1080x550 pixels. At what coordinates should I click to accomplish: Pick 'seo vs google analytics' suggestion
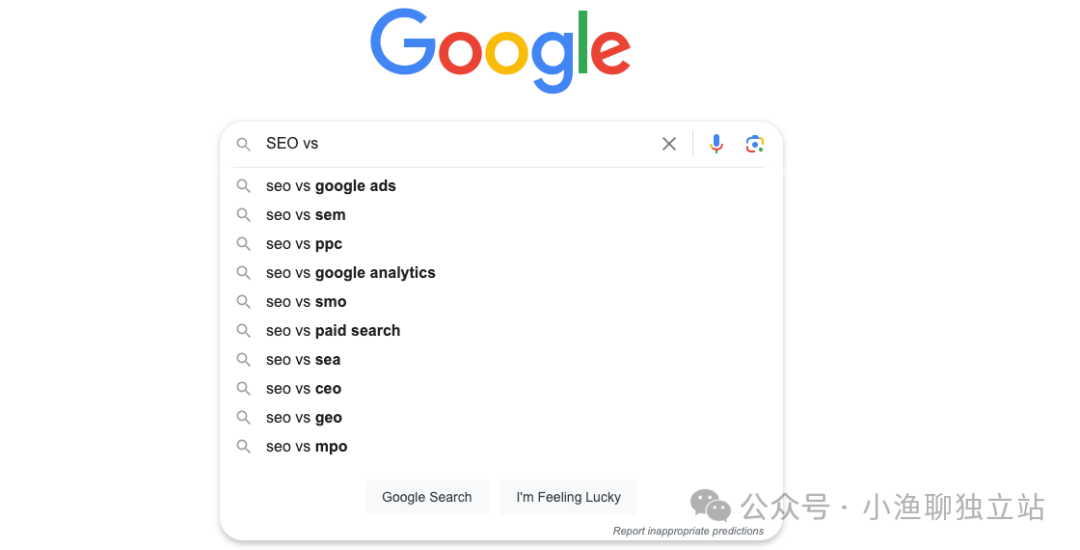pyautogui.click(x=501, y=273)
